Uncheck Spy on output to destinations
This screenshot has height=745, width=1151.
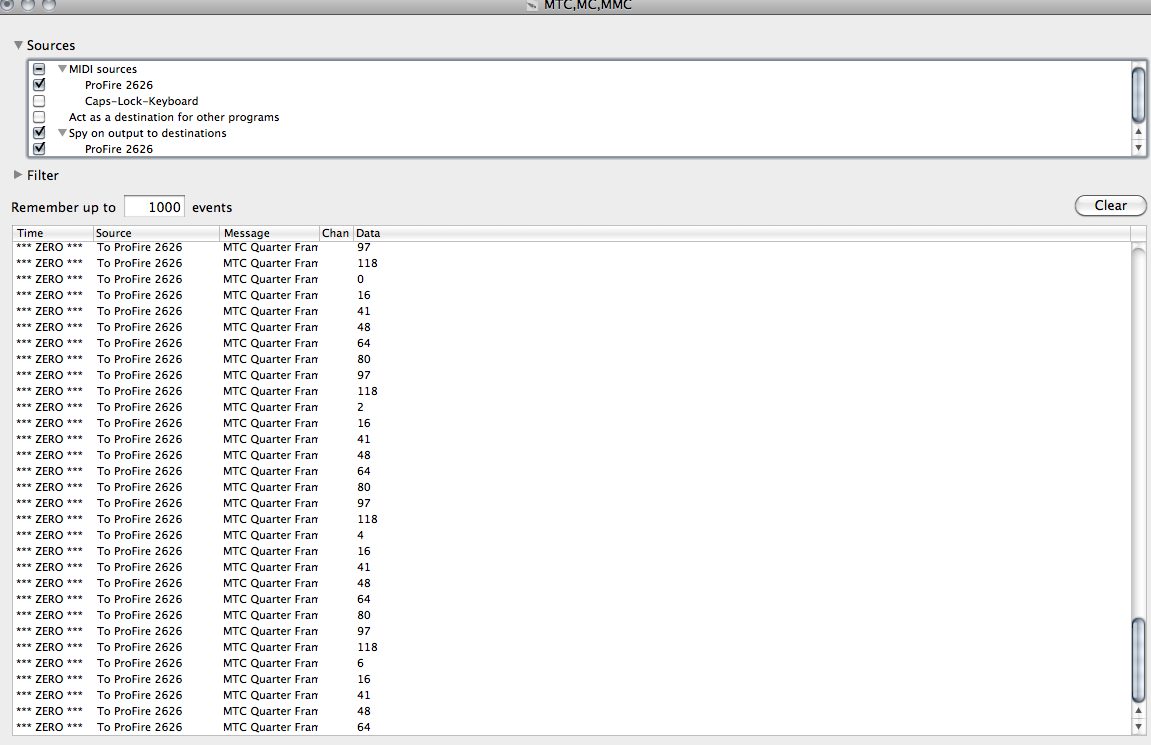tap(40, 133)
